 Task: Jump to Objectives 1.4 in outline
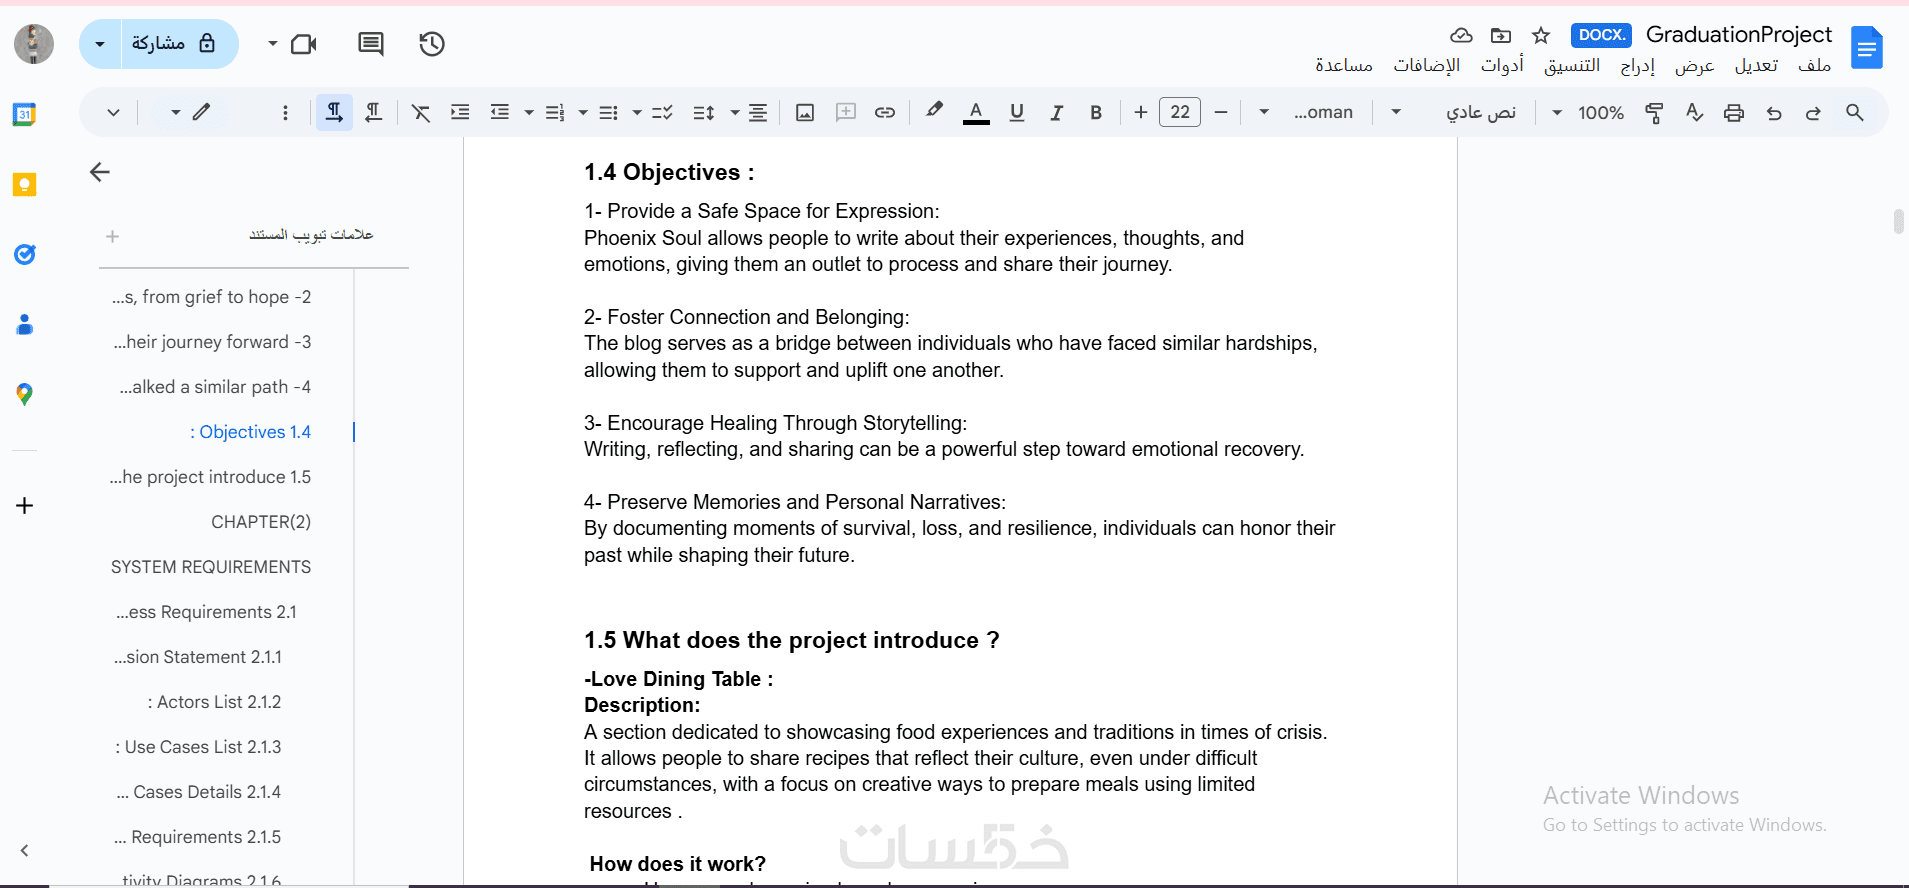250,432
